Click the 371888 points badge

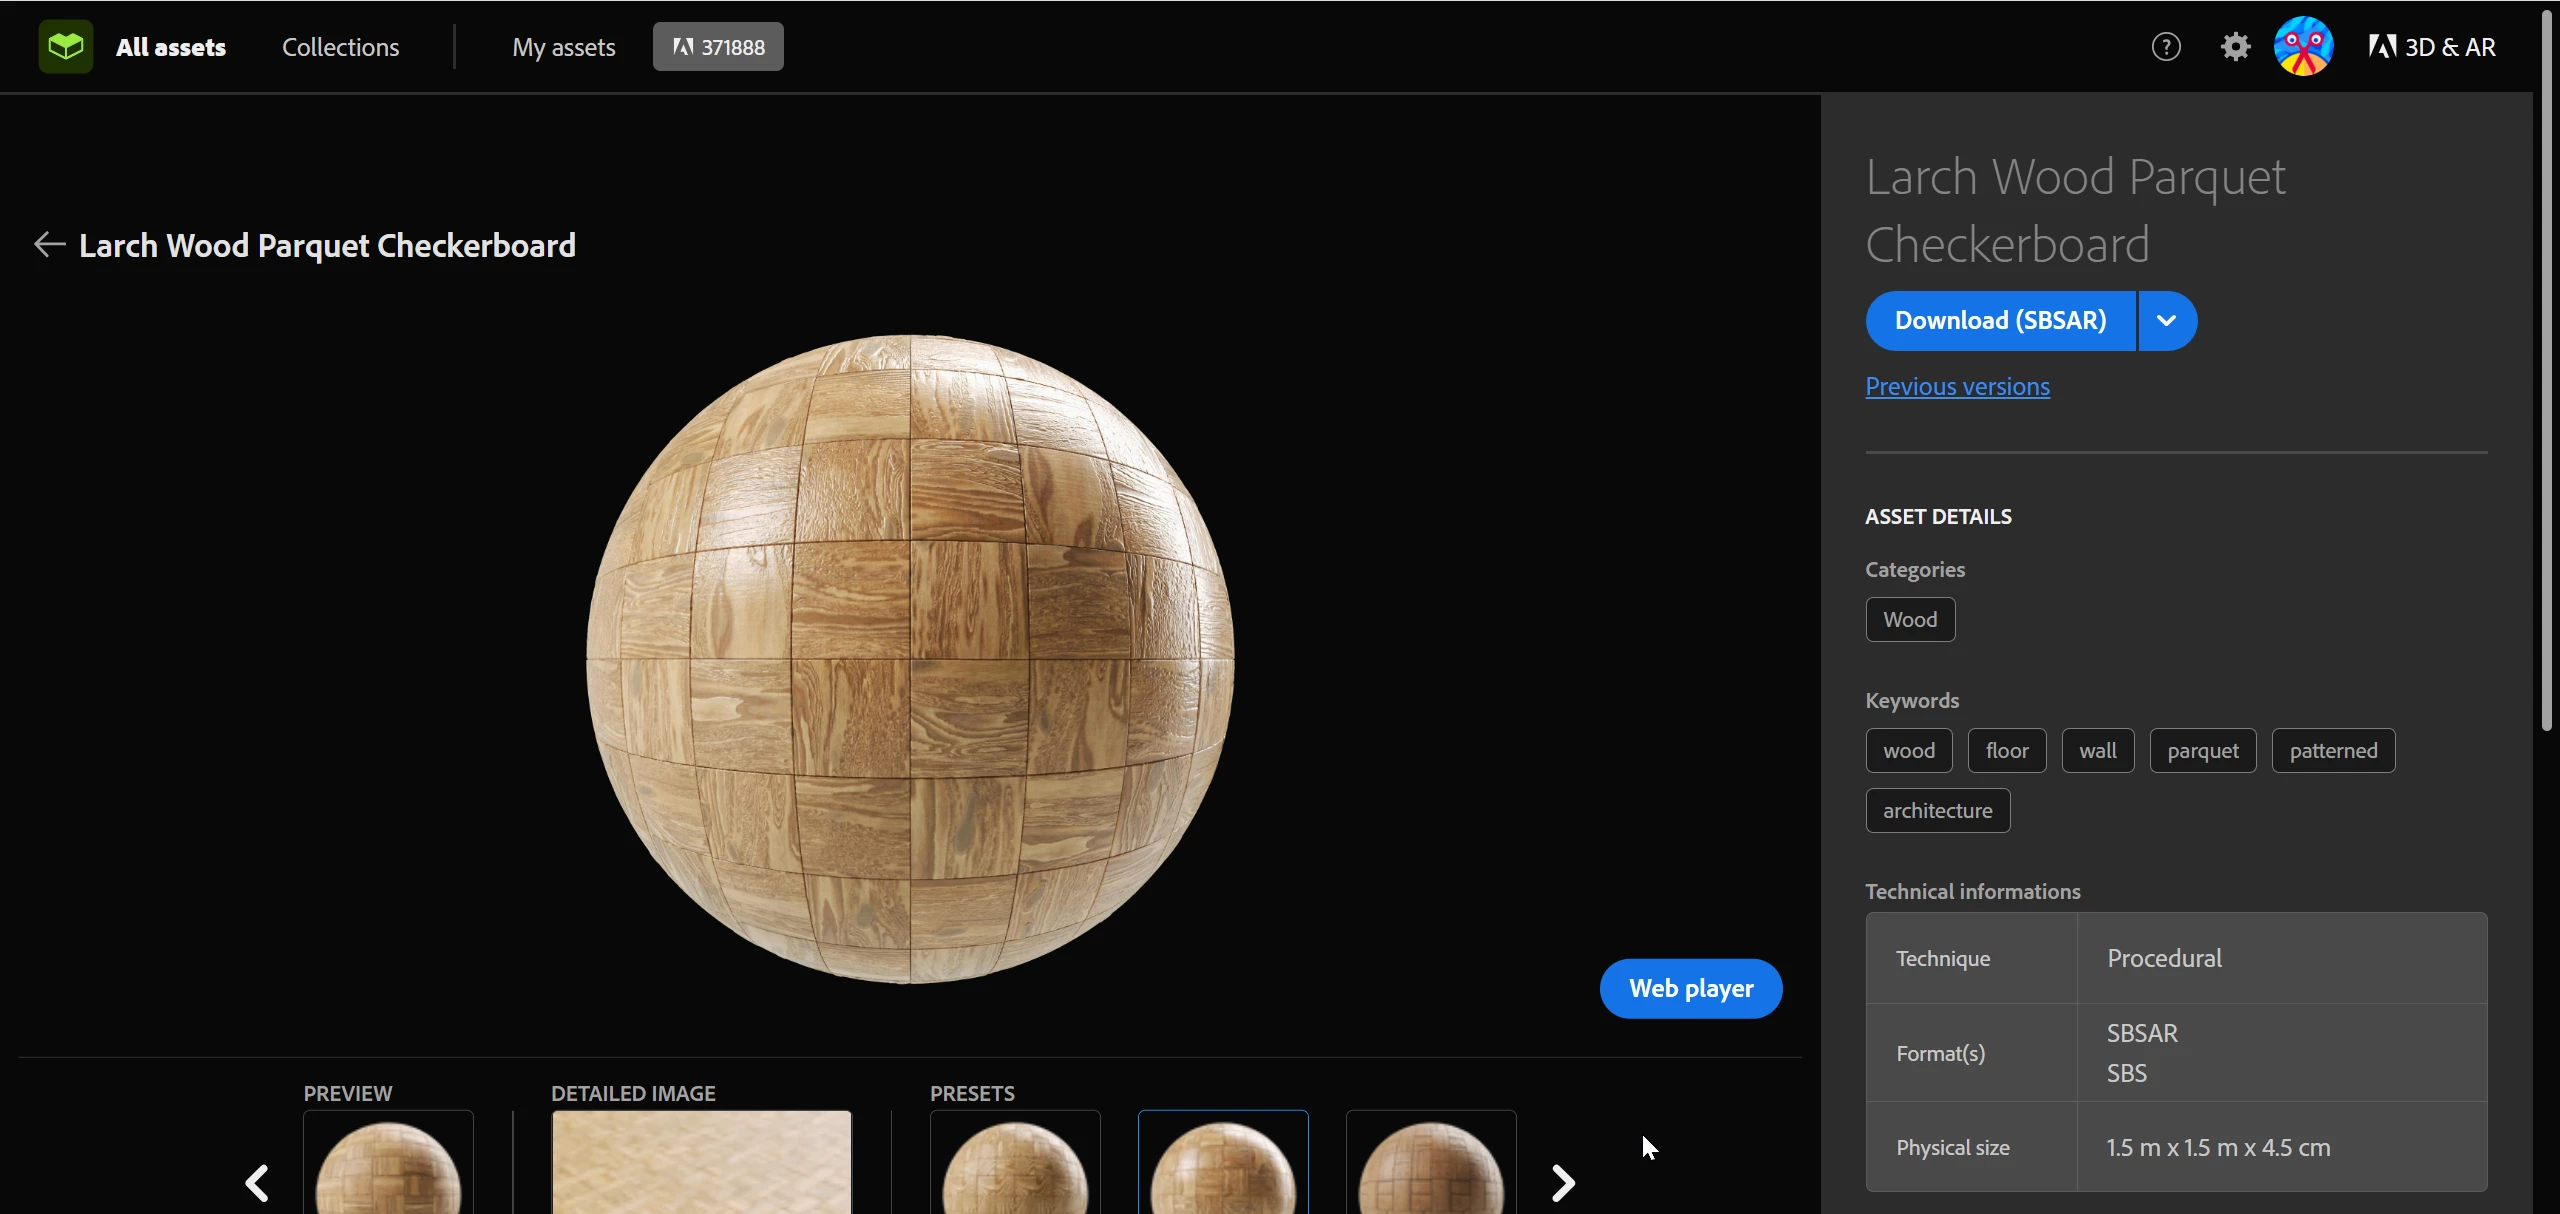coord(718,47)
